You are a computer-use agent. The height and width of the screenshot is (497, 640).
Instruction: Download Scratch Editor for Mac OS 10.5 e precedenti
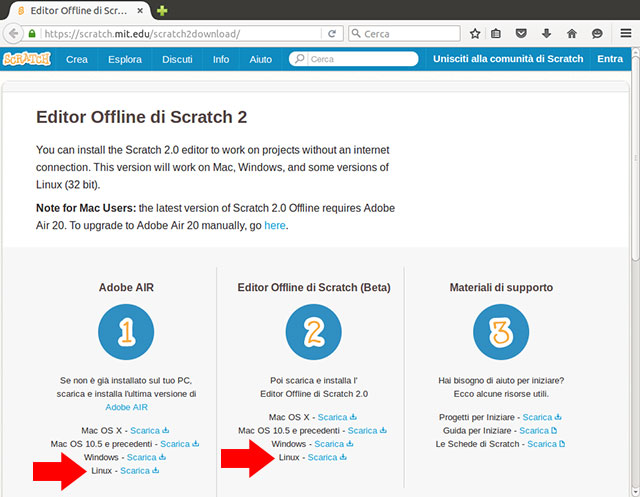click(x=367, y=430)
